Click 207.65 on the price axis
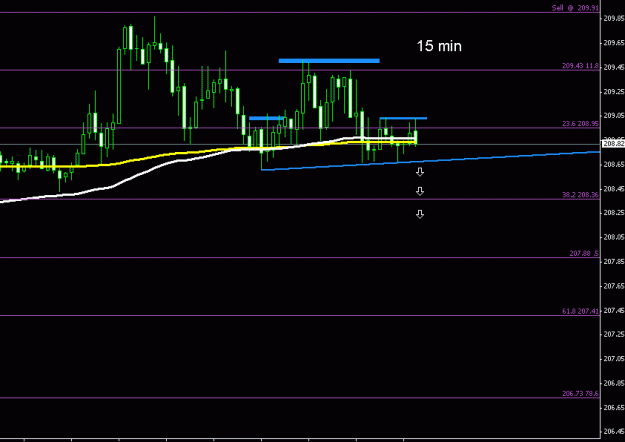 point(614,286)
